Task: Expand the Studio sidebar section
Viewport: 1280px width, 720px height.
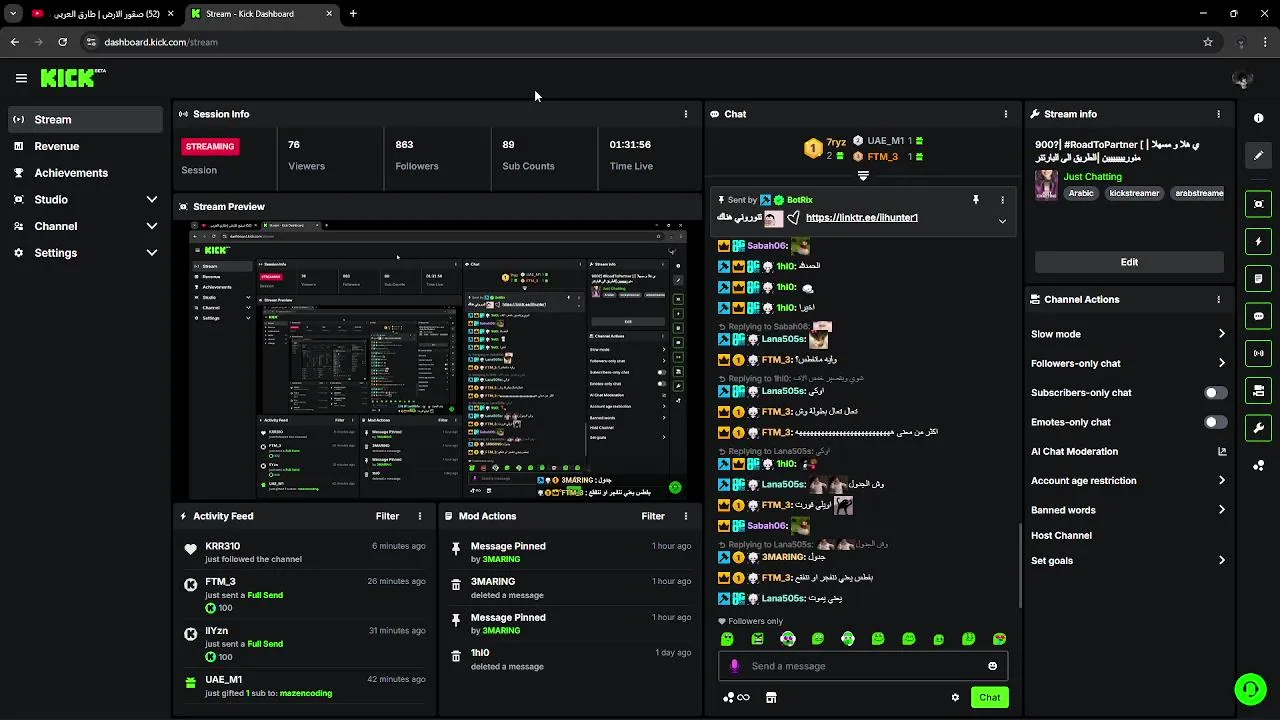Action: pos(152,200)
